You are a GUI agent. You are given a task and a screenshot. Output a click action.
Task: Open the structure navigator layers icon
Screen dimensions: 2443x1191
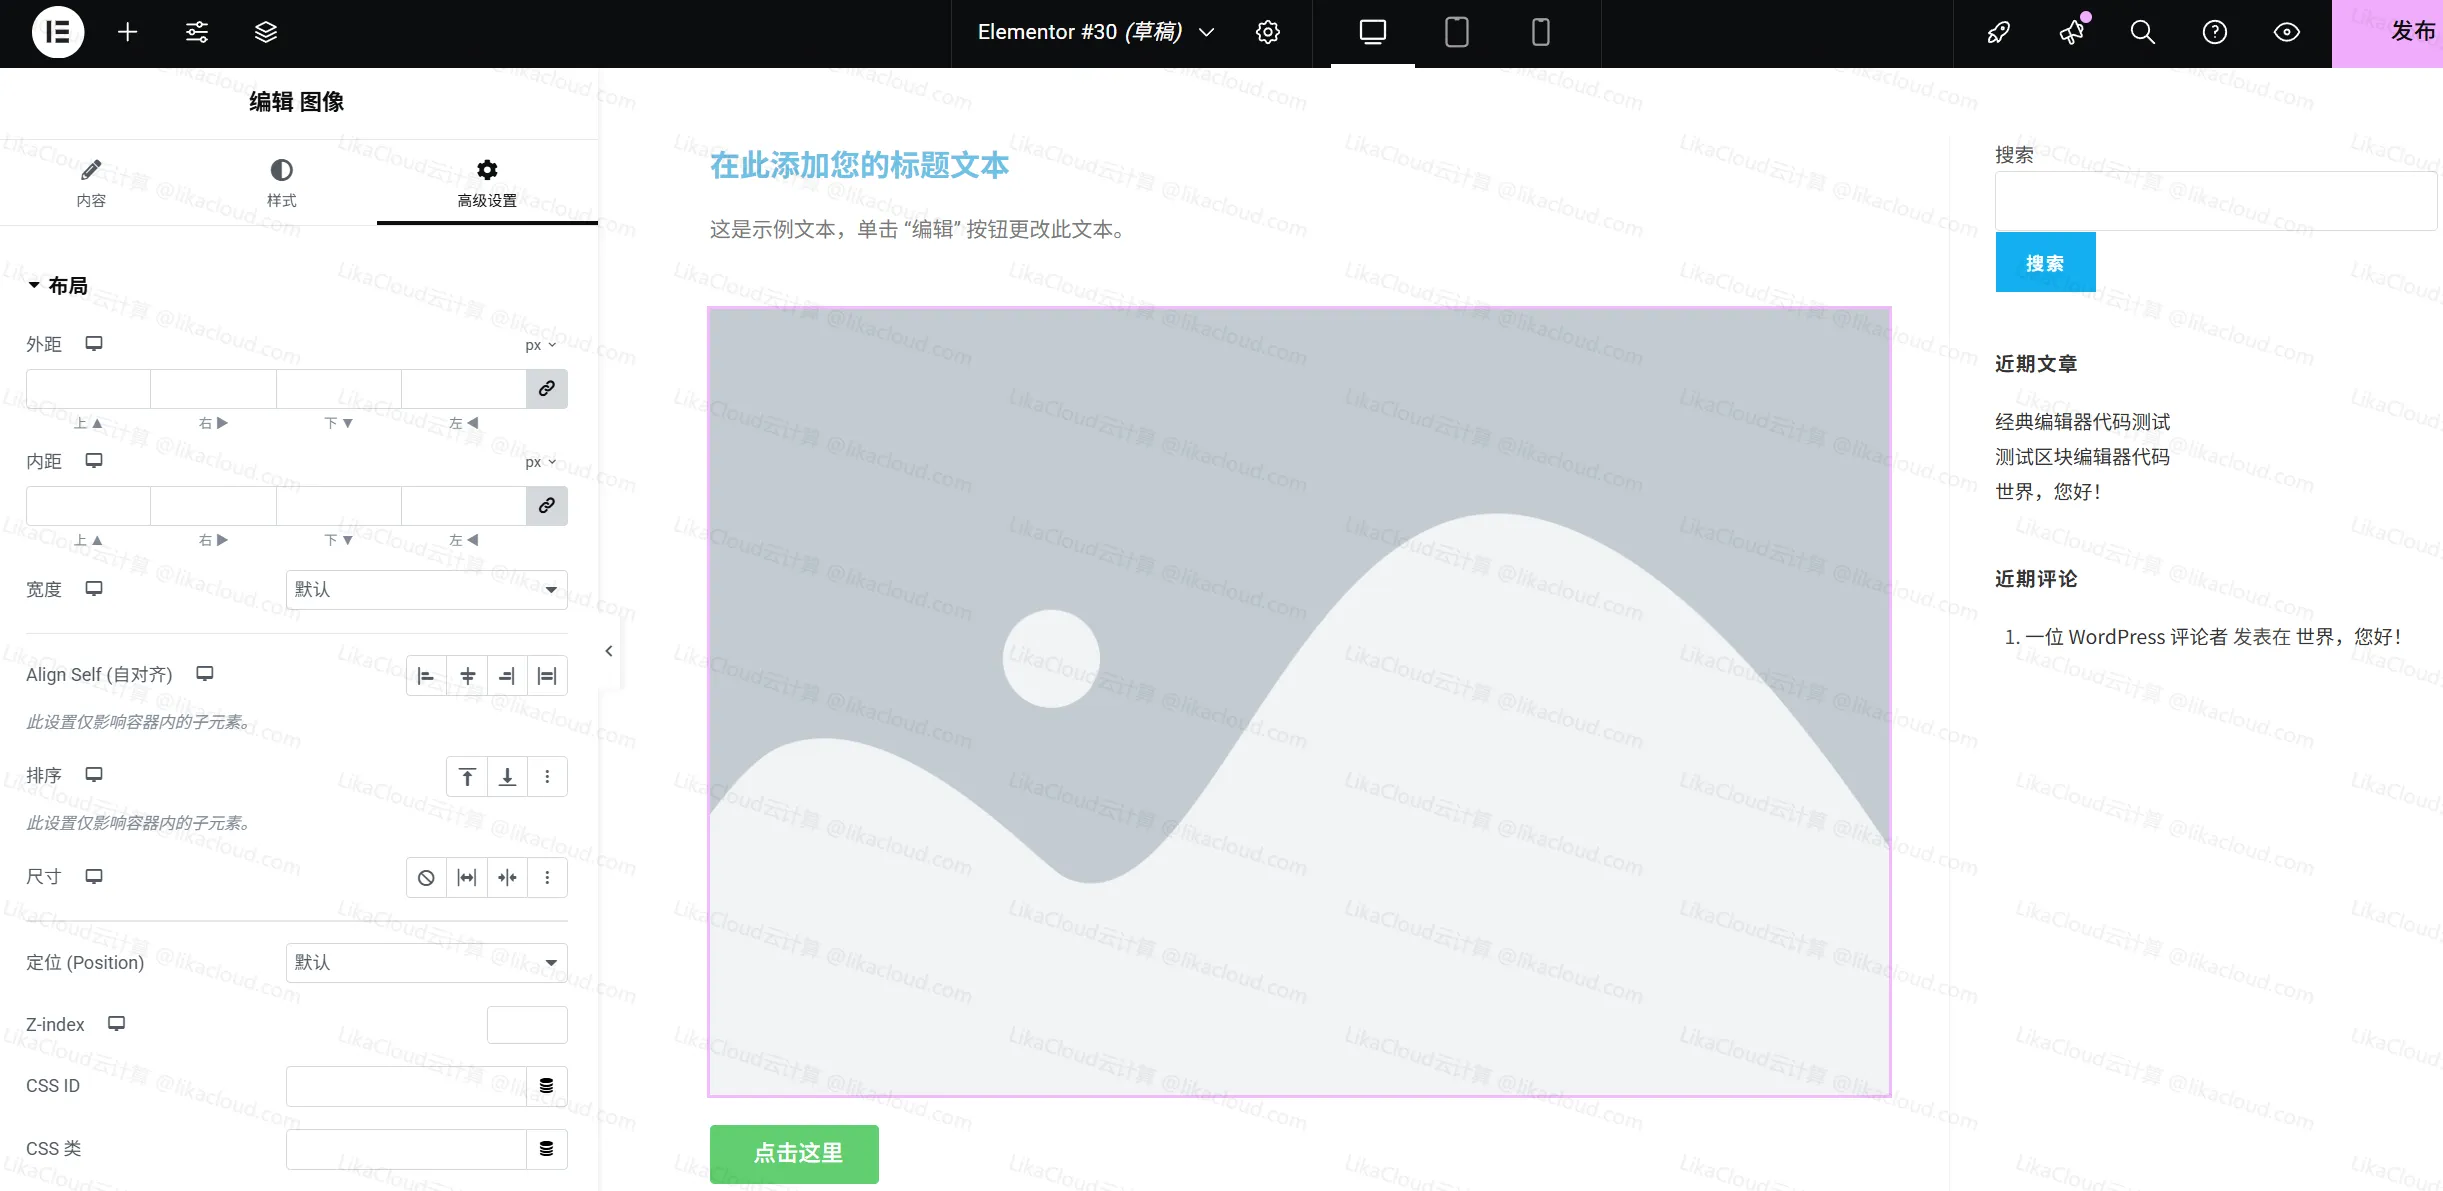265,32
